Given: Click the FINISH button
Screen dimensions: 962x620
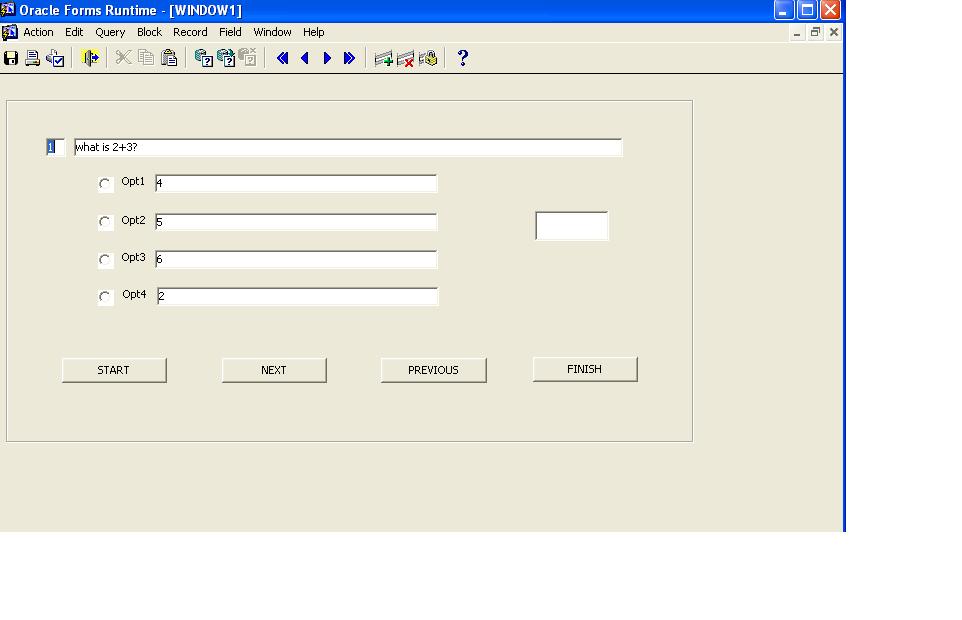Looking at the screenshot, I should (585, 369).
